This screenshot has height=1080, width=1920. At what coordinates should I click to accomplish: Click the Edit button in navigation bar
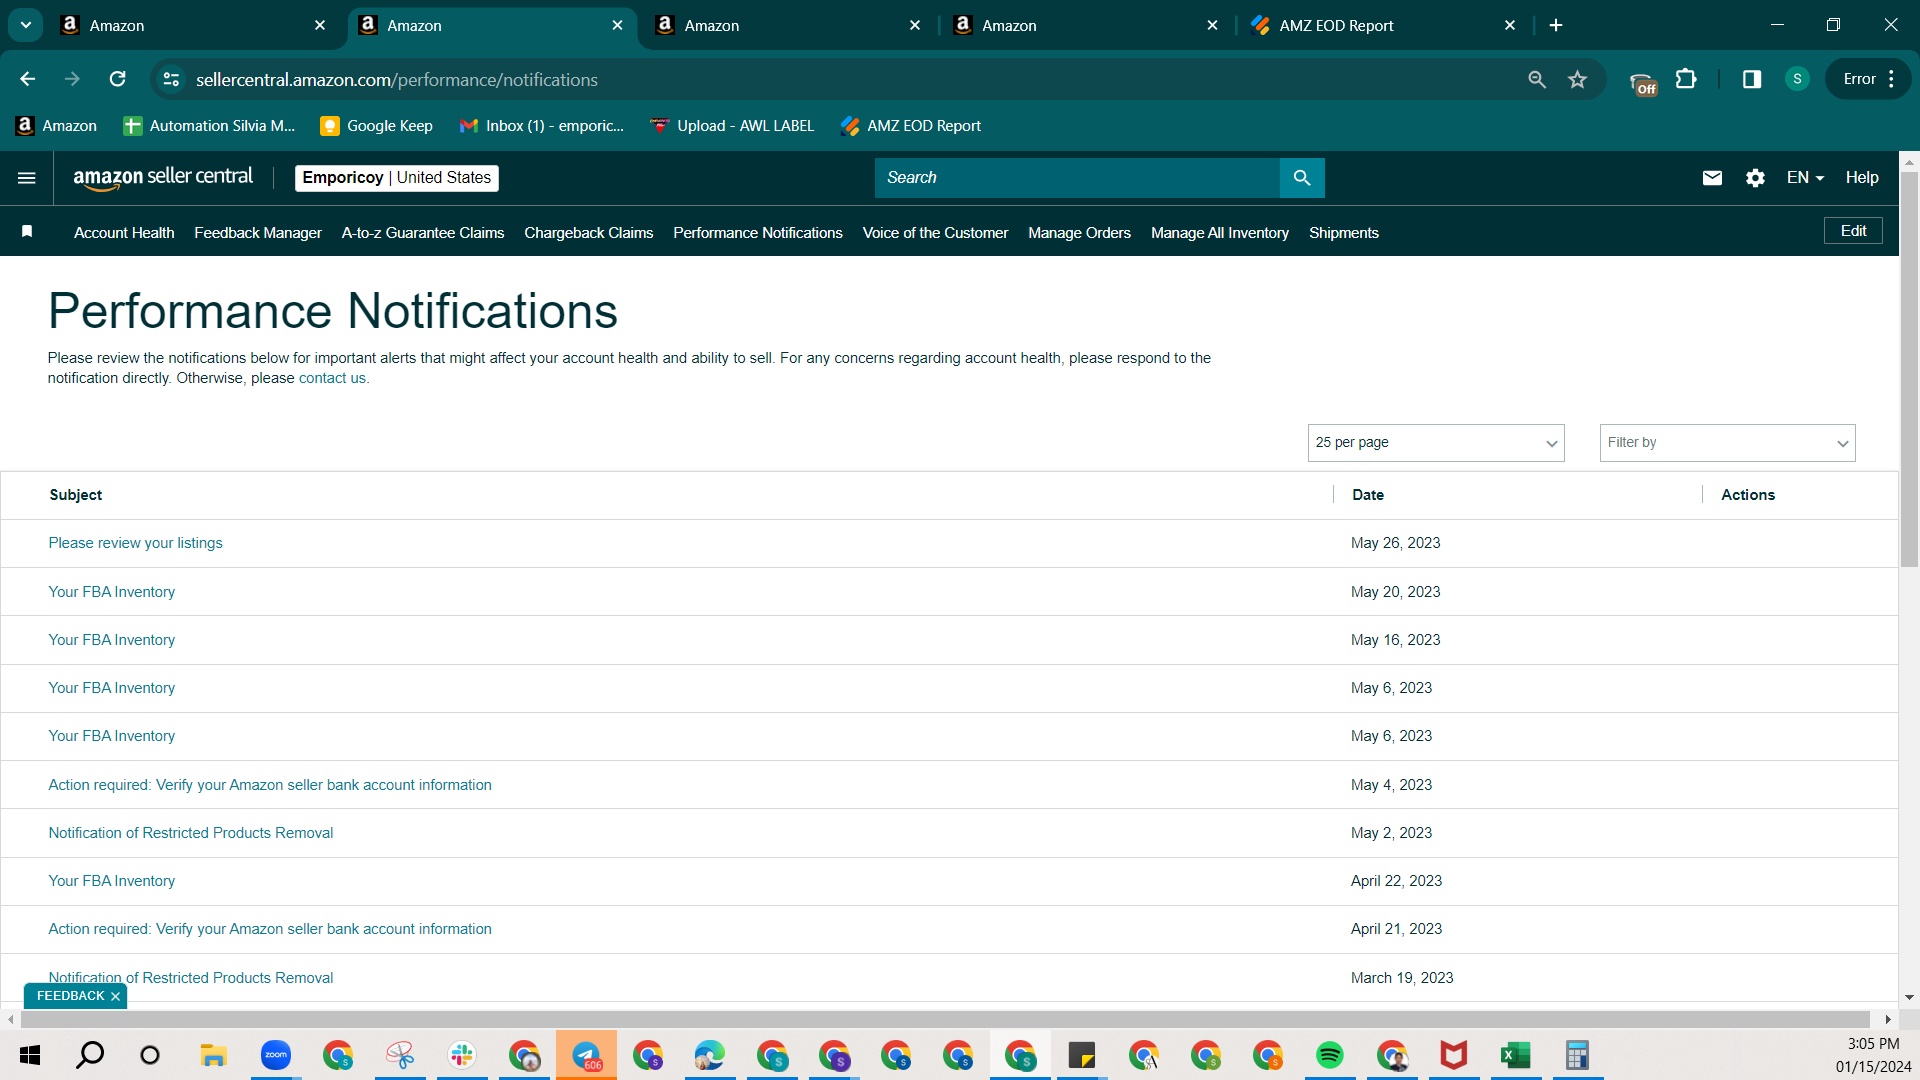(x=1853, y=231)
